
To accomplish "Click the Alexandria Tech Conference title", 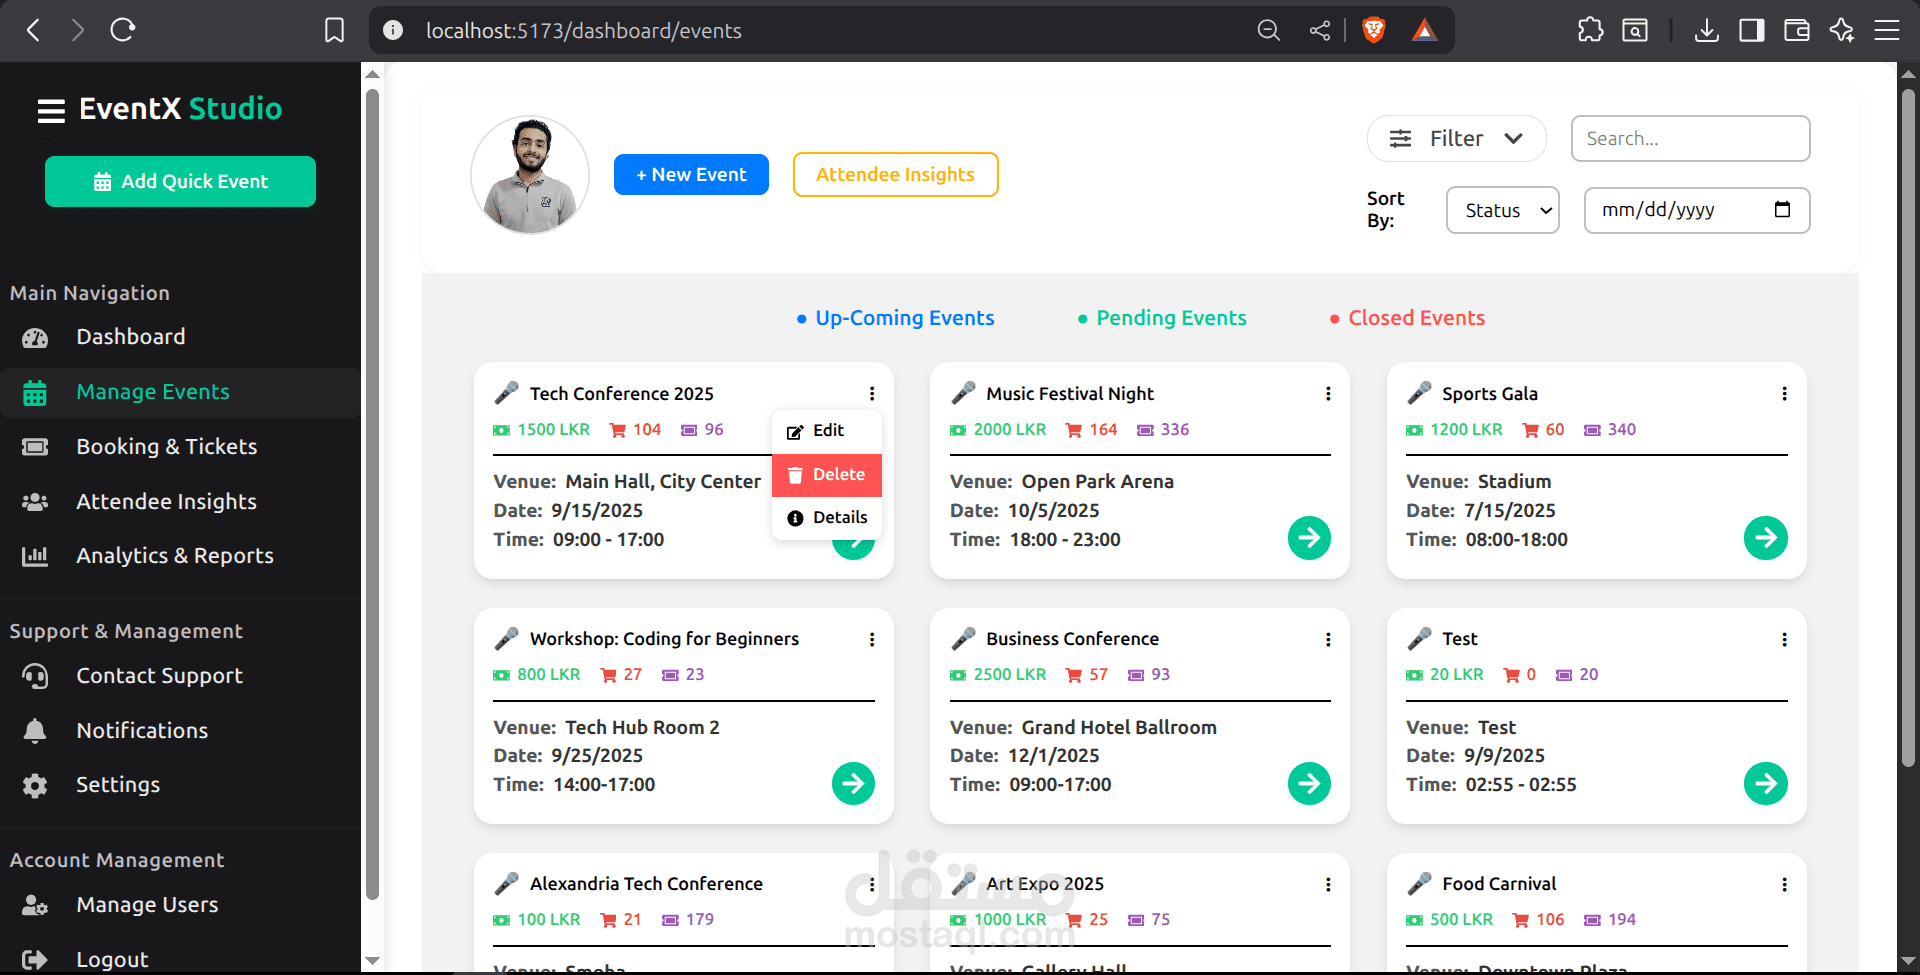I will (x=646, y=884).
